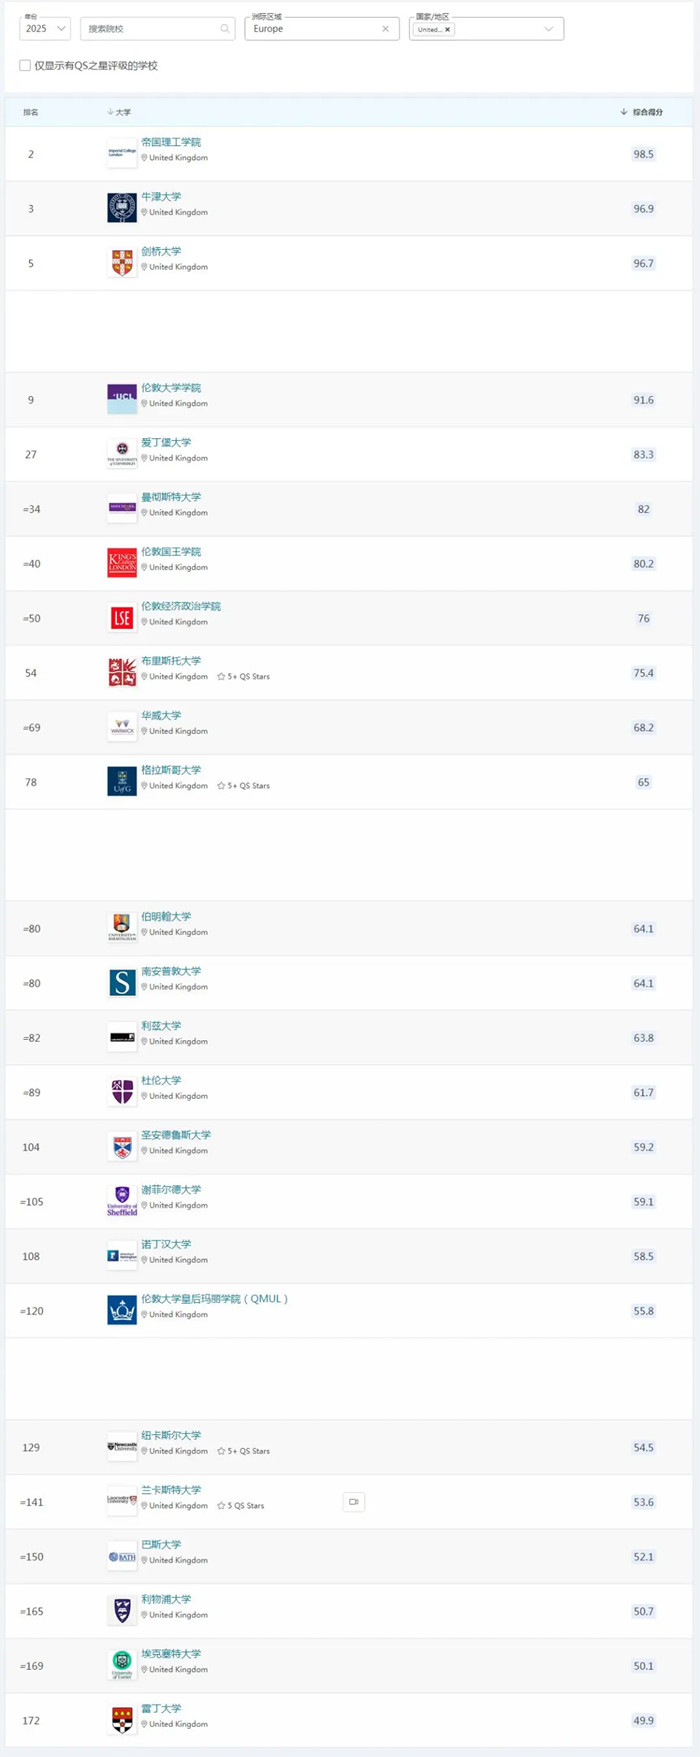
Task: Sort by 大学 column header
Action: pyautogui.click(x=119, y=112)
